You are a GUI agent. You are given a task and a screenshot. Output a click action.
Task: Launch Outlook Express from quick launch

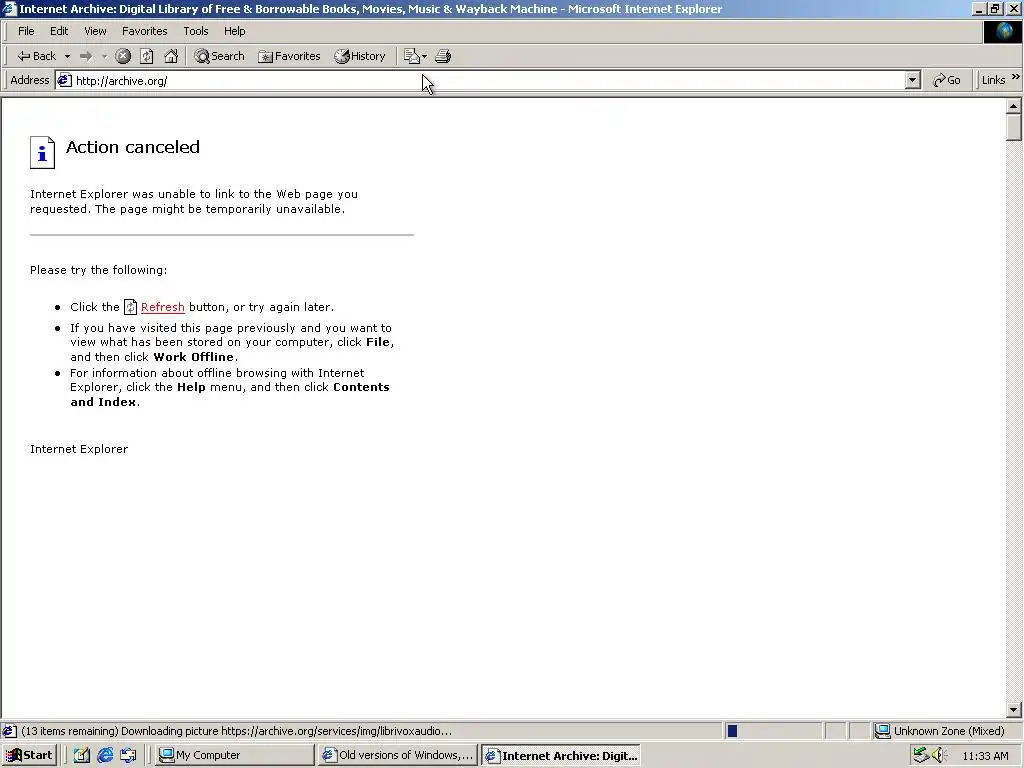tap(128, 755)
